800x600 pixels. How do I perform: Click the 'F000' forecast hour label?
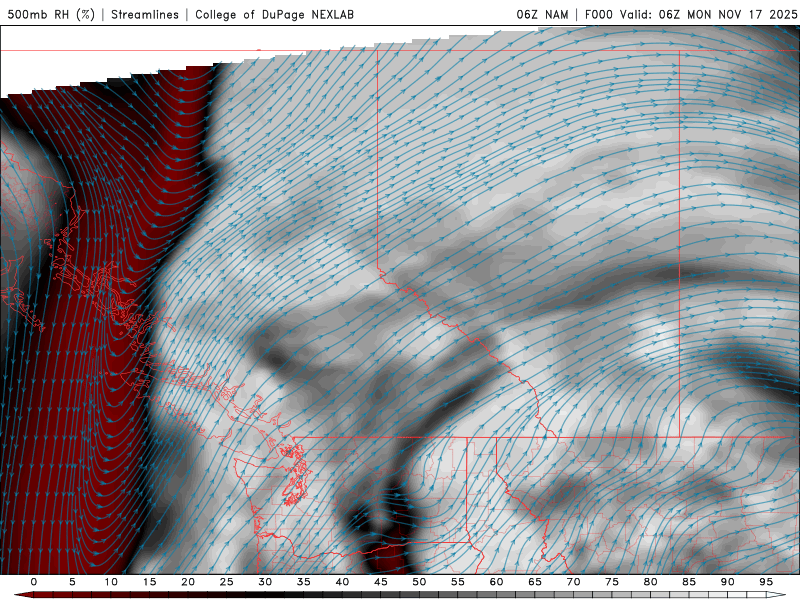click(x=598, y=14)
